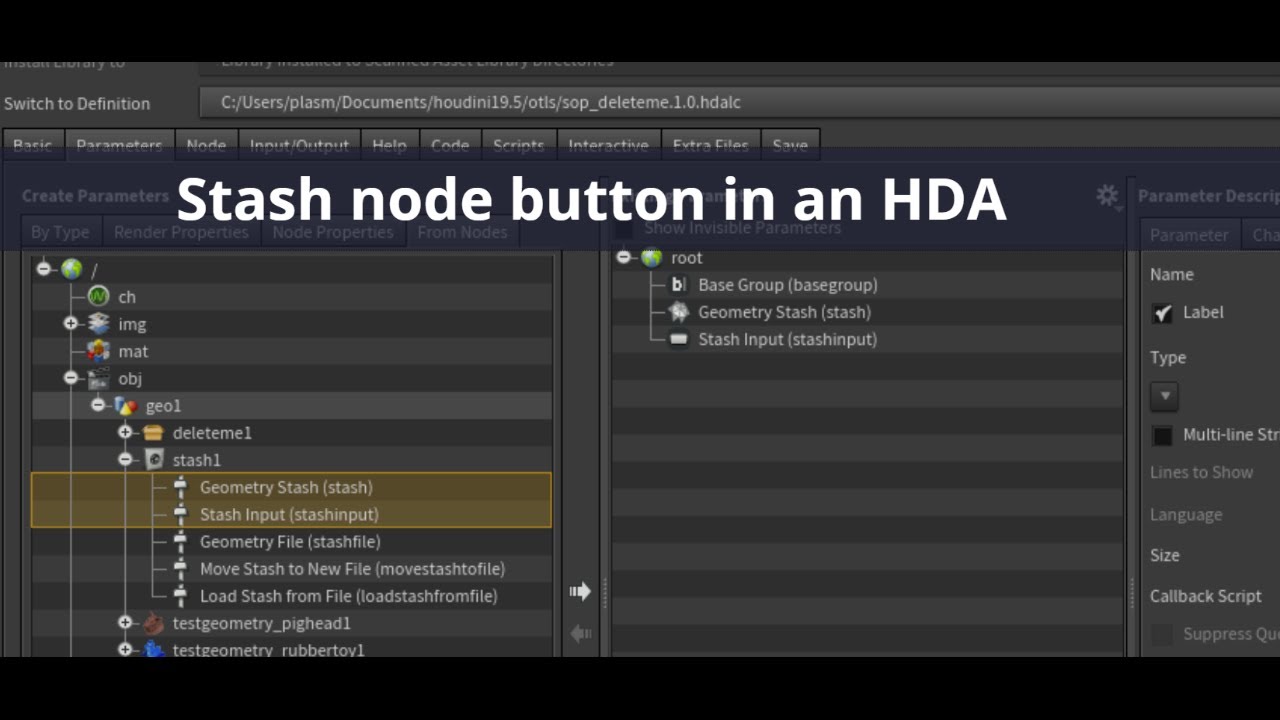Click parameter icon beside Geometry Stash (stash) in left tree
The width and height of the screenshot is (1280, 720).
pyautogui.click(x=180, y=487)
